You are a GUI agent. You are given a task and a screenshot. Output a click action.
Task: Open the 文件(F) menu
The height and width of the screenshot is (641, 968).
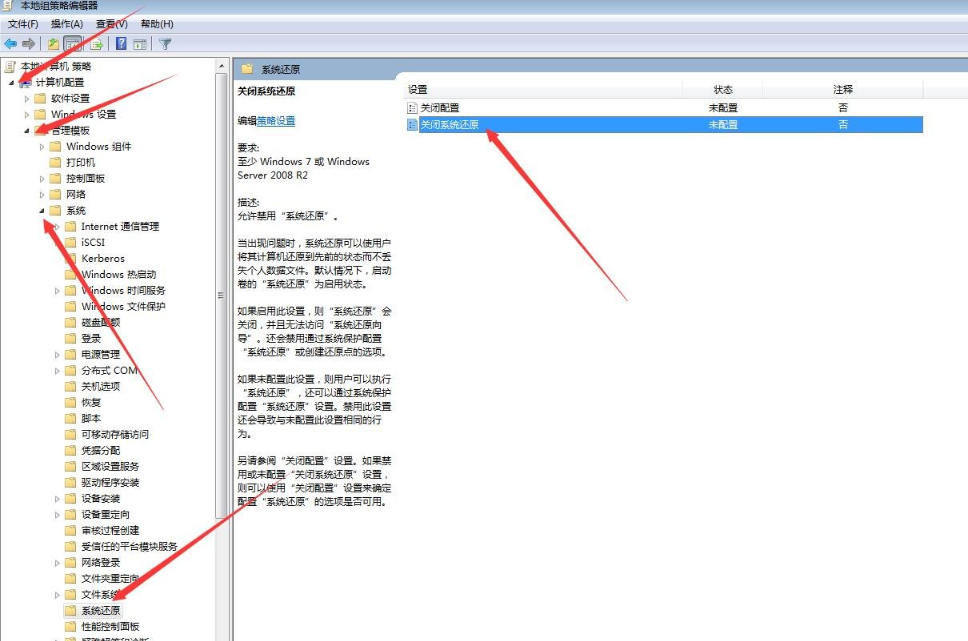pyautogui.click(x=23, y=24)
